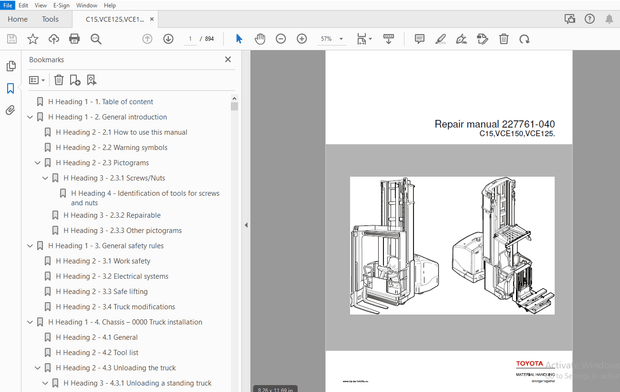The width and height of the screenshot is (620, 392).
Task: Switch to the Tools tab
Action: 50,19
